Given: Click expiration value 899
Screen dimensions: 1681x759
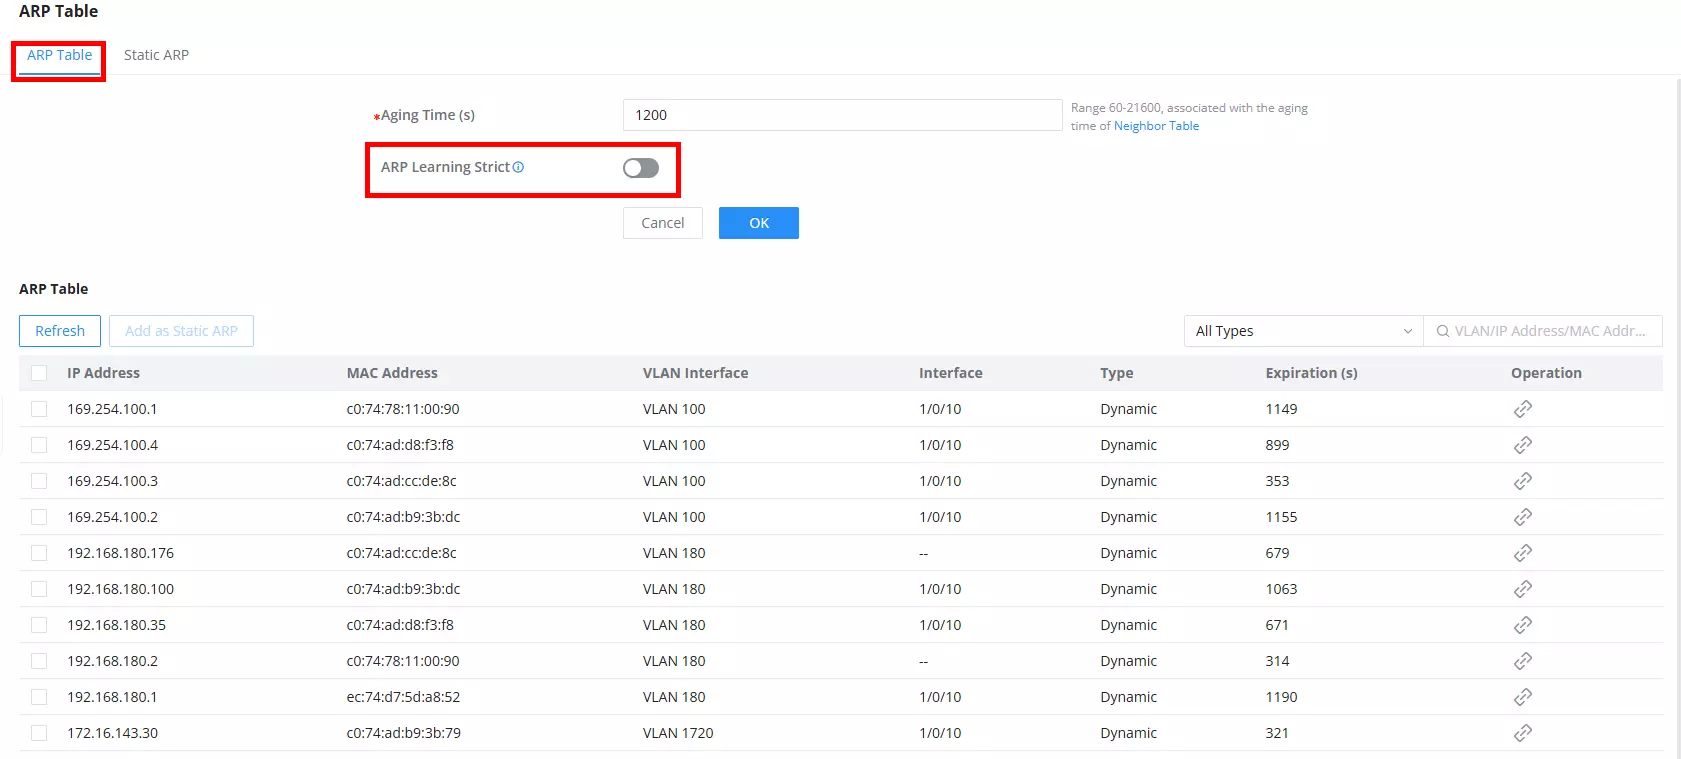Looking at the screenshot, I should click(1277, 445).
